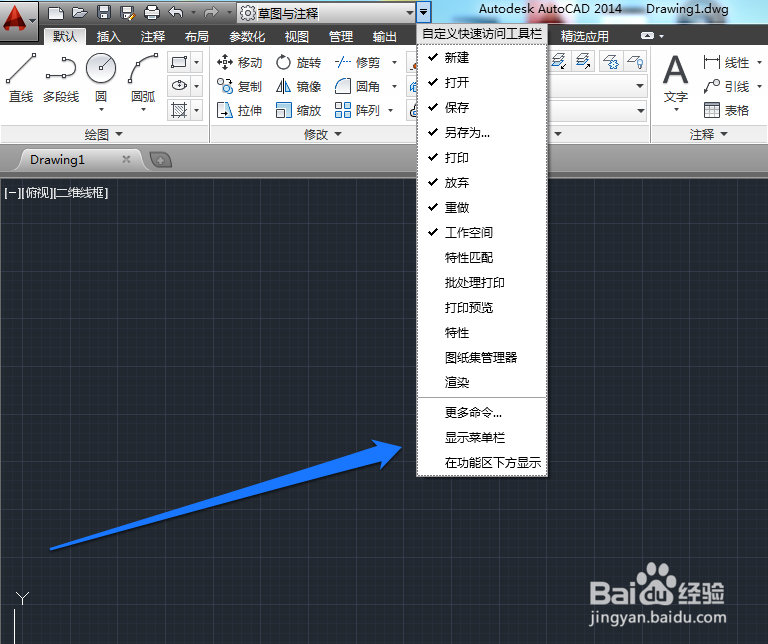Click the Undo arrow icon
This screenshot has width=768, height=644.
pyautogui.click(x=176, y=12)
